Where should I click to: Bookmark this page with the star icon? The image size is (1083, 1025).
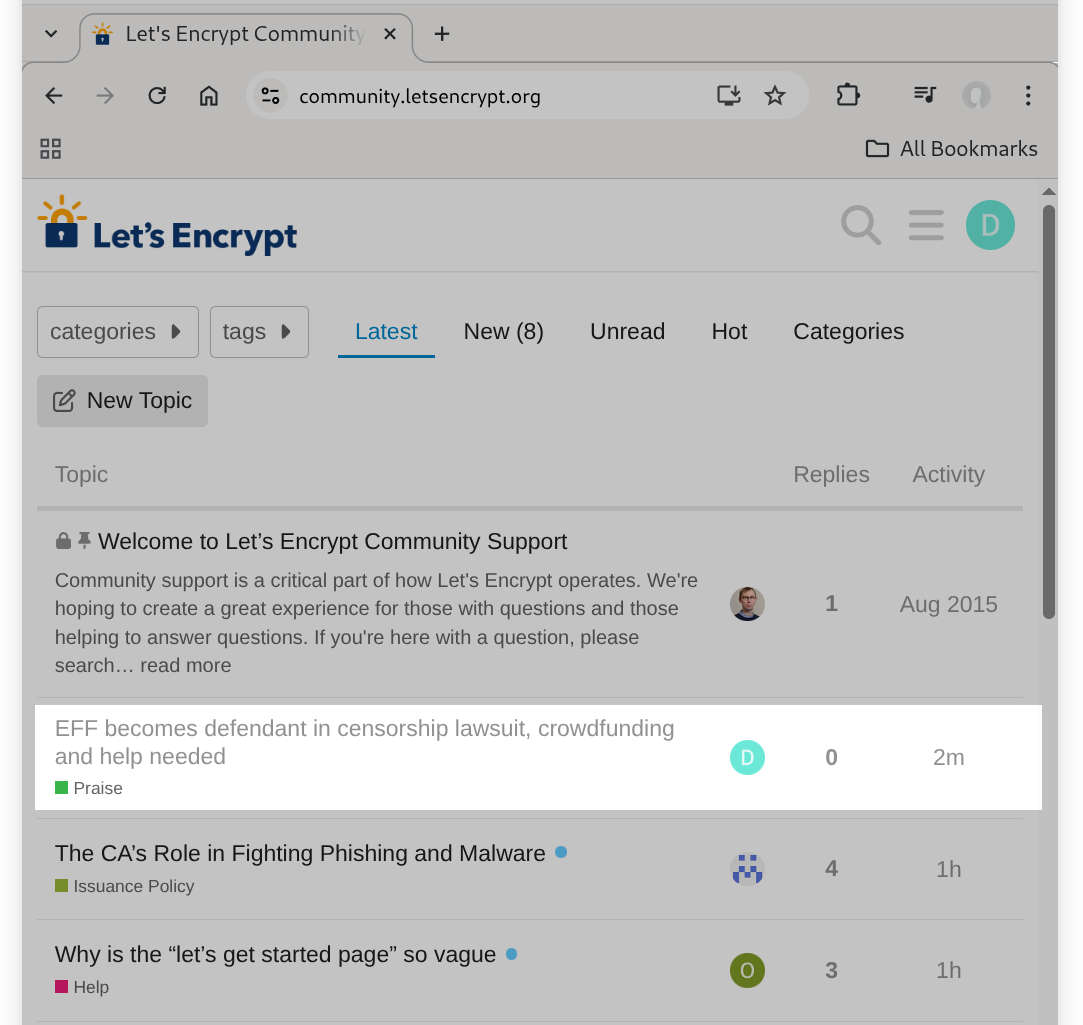775,95
